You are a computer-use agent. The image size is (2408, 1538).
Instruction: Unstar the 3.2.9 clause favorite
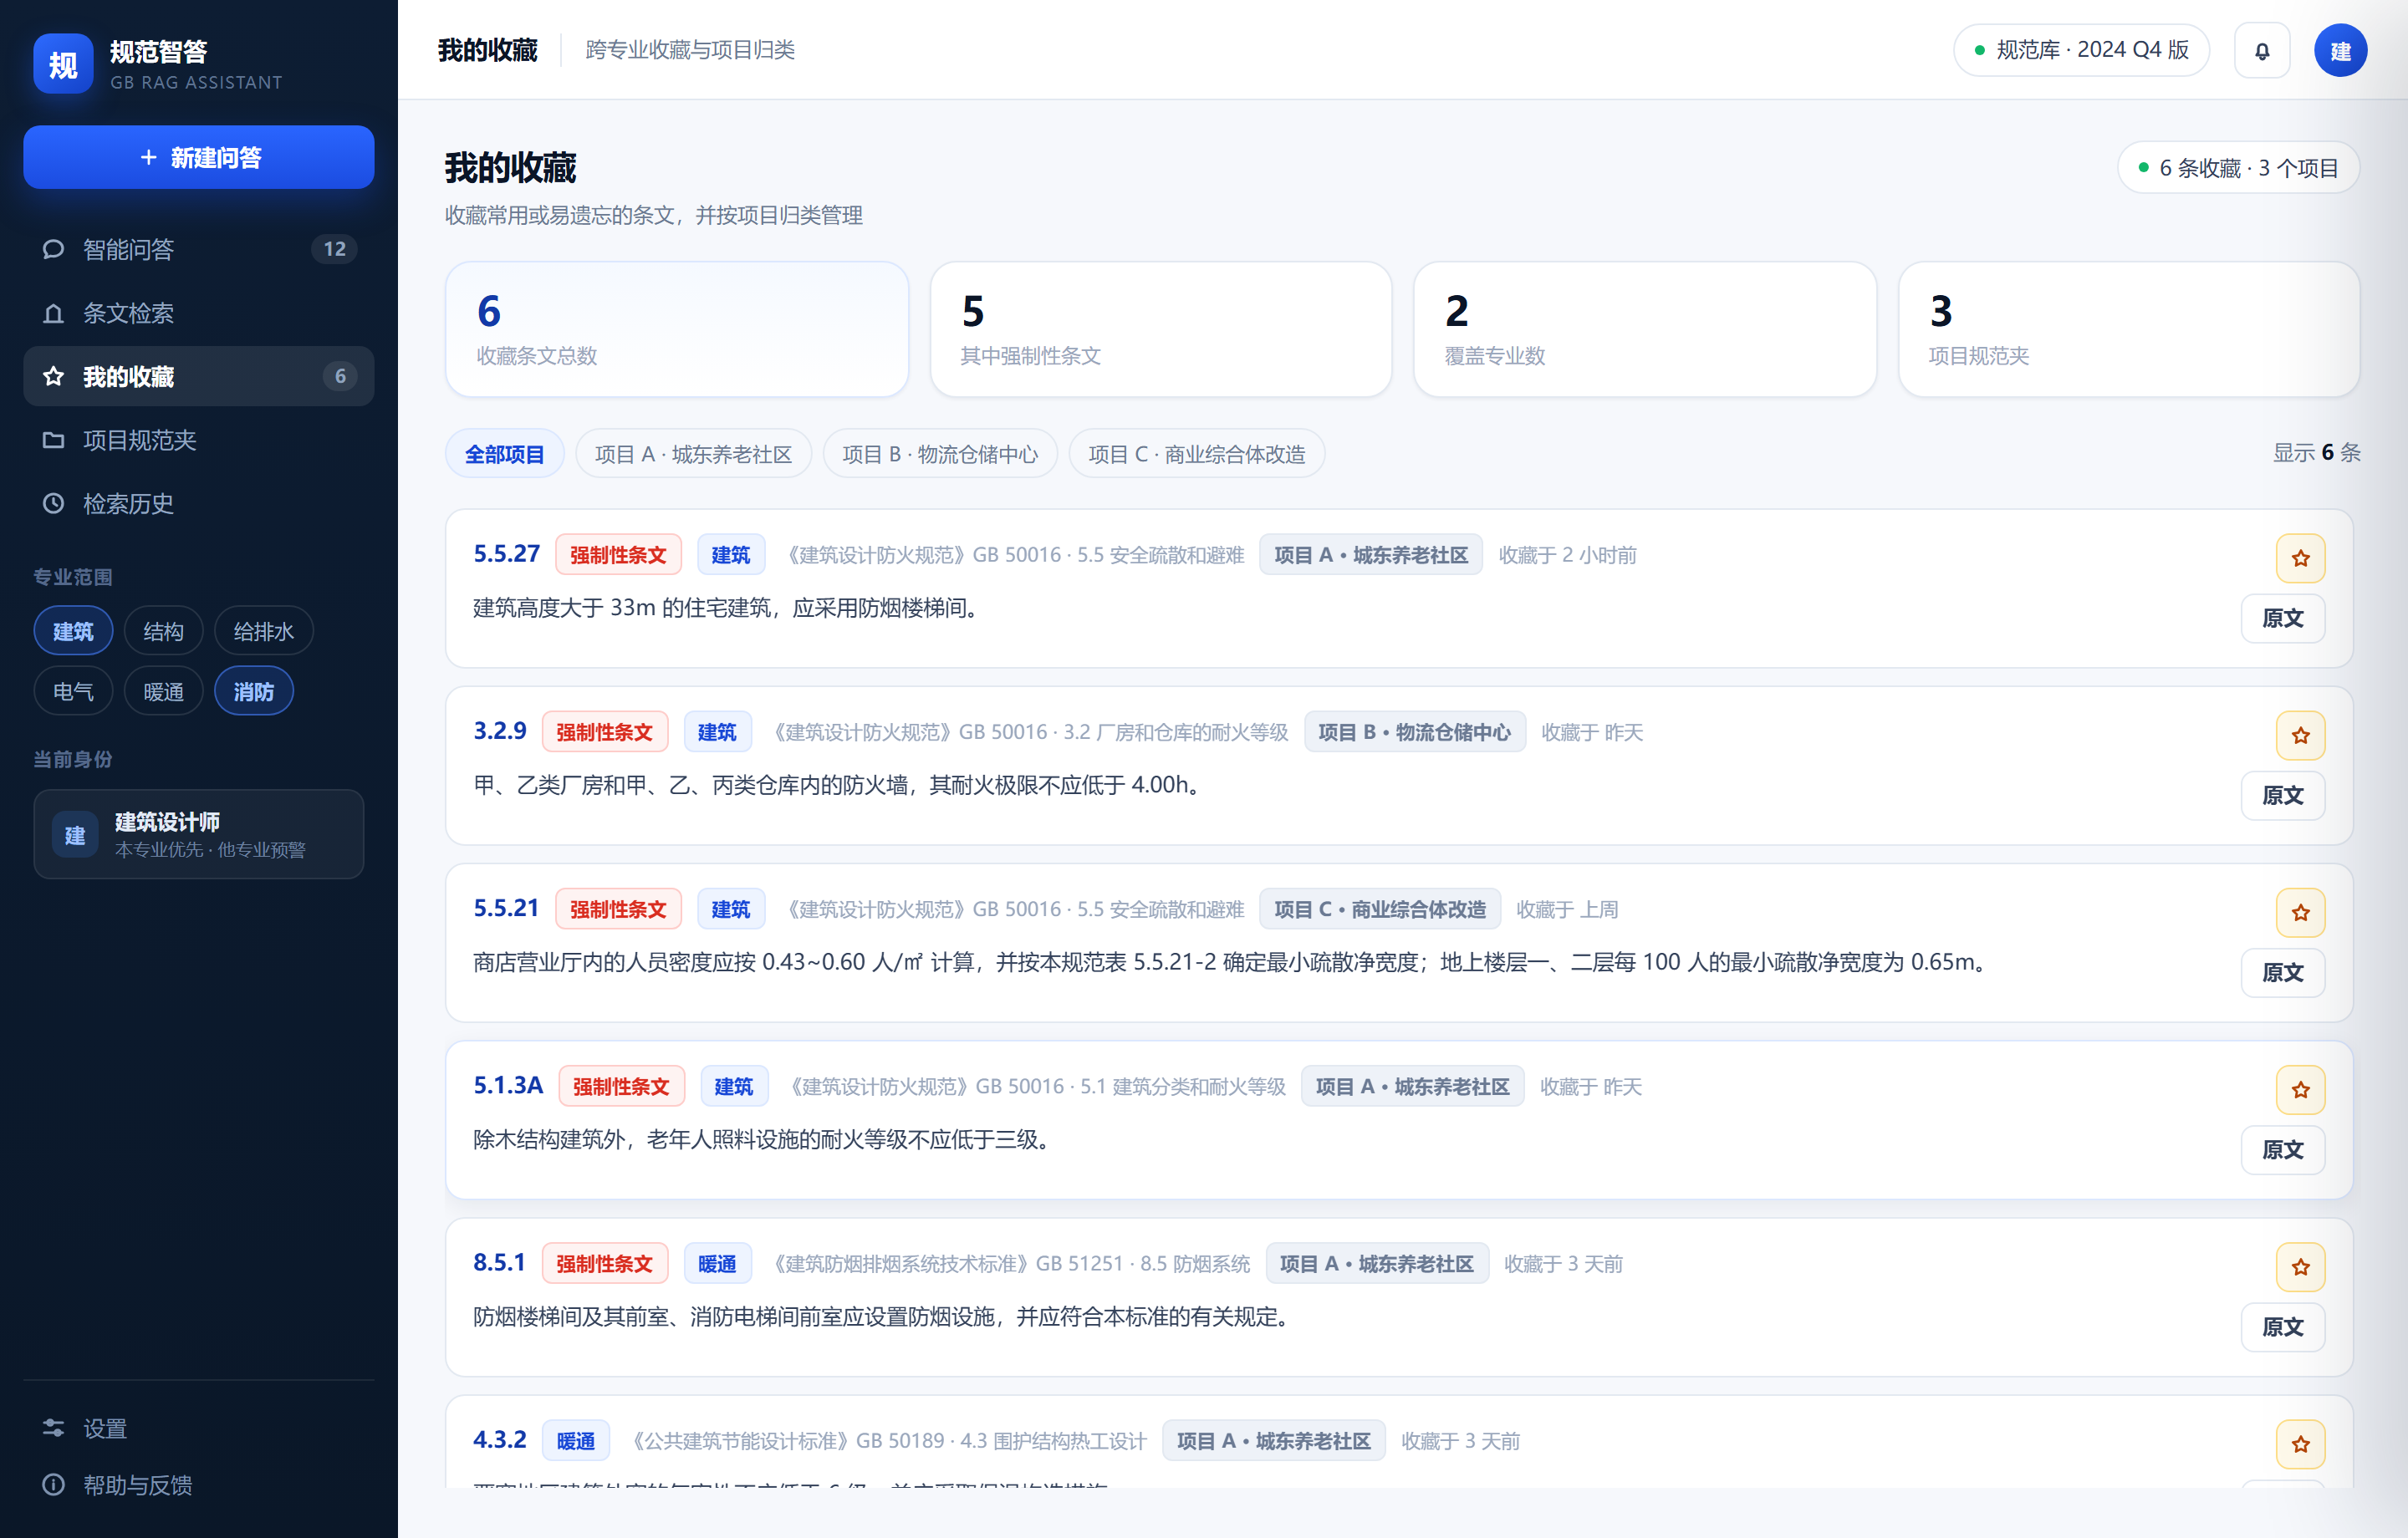(2300, 735)
